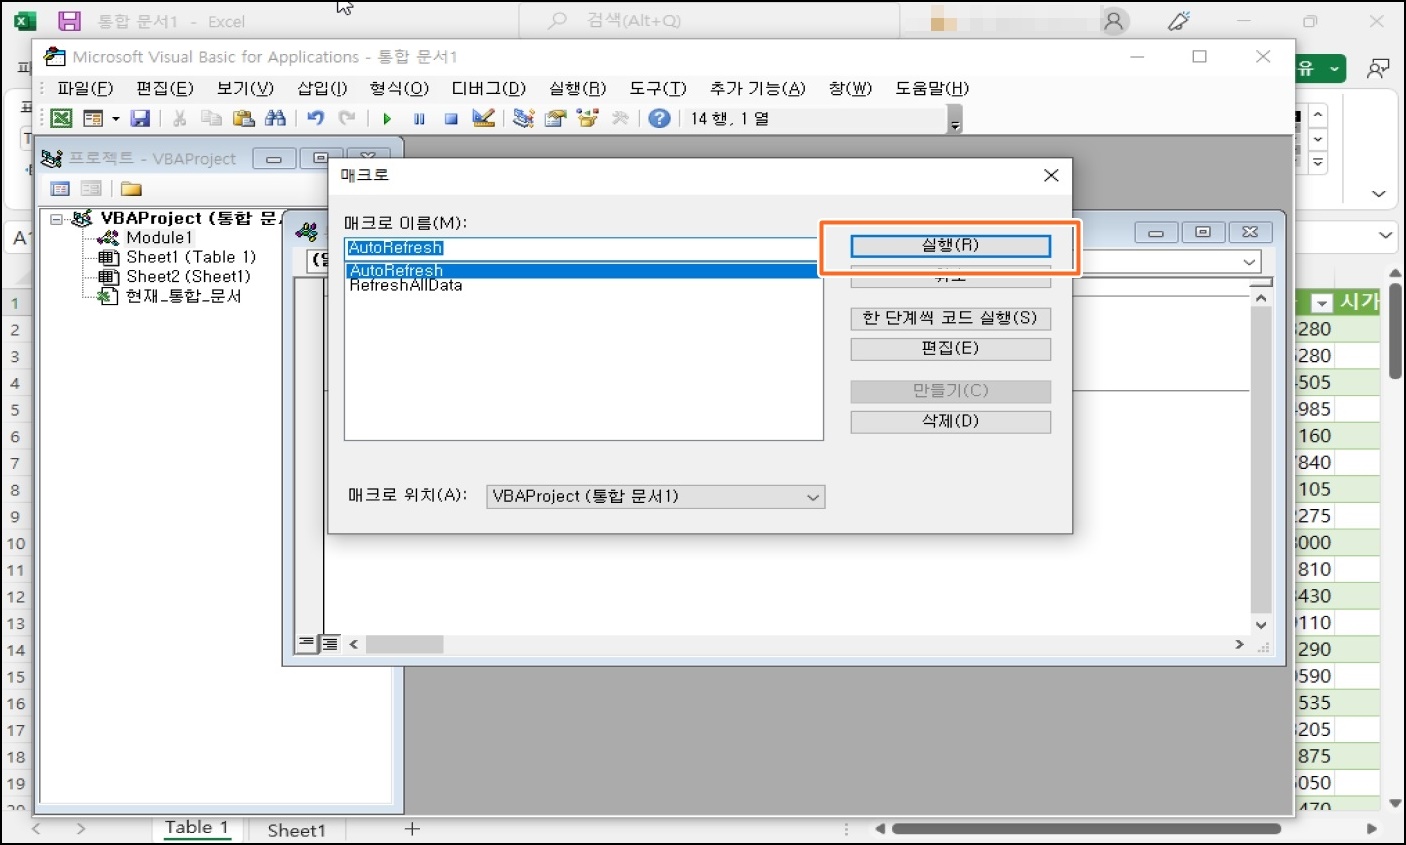Click the Undo arrow icon
The width and height of the screenshot is (1406, 845).
315,119
